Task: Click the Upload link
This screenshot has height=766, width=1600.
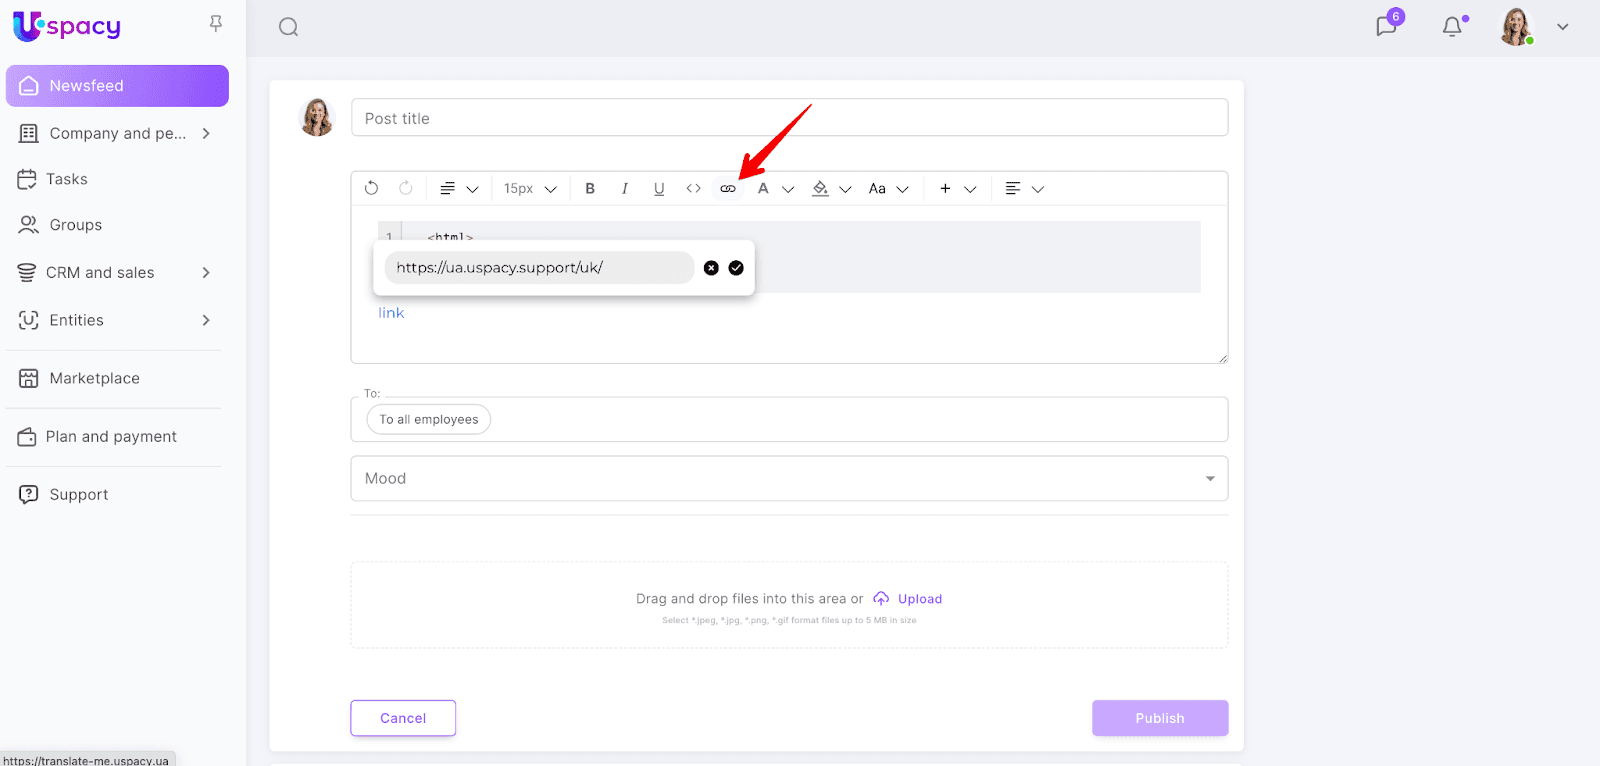Action: tap(919, 599)
